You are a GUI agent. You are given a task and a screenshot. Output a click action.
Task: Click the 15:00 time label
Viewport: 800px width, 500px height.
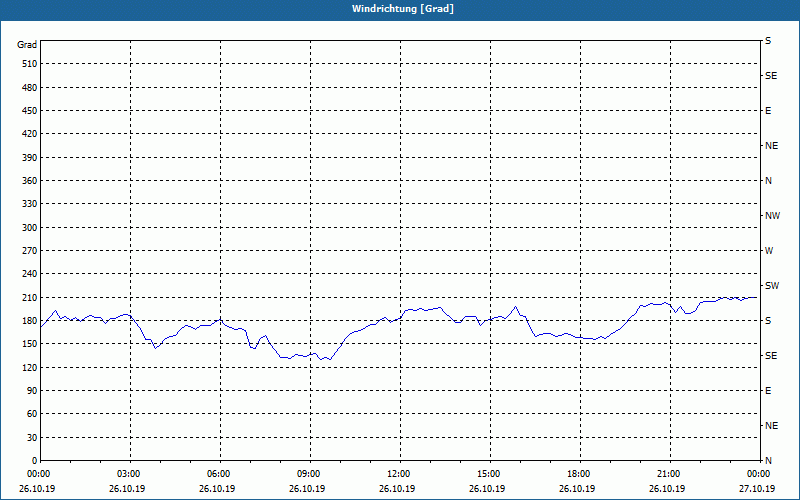(x=490, y=474)
